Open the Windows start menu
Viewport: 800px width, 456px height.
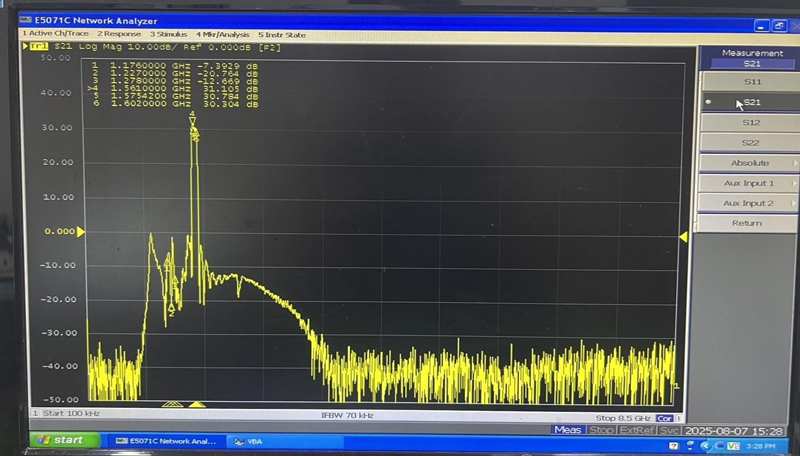coord(64,441)
